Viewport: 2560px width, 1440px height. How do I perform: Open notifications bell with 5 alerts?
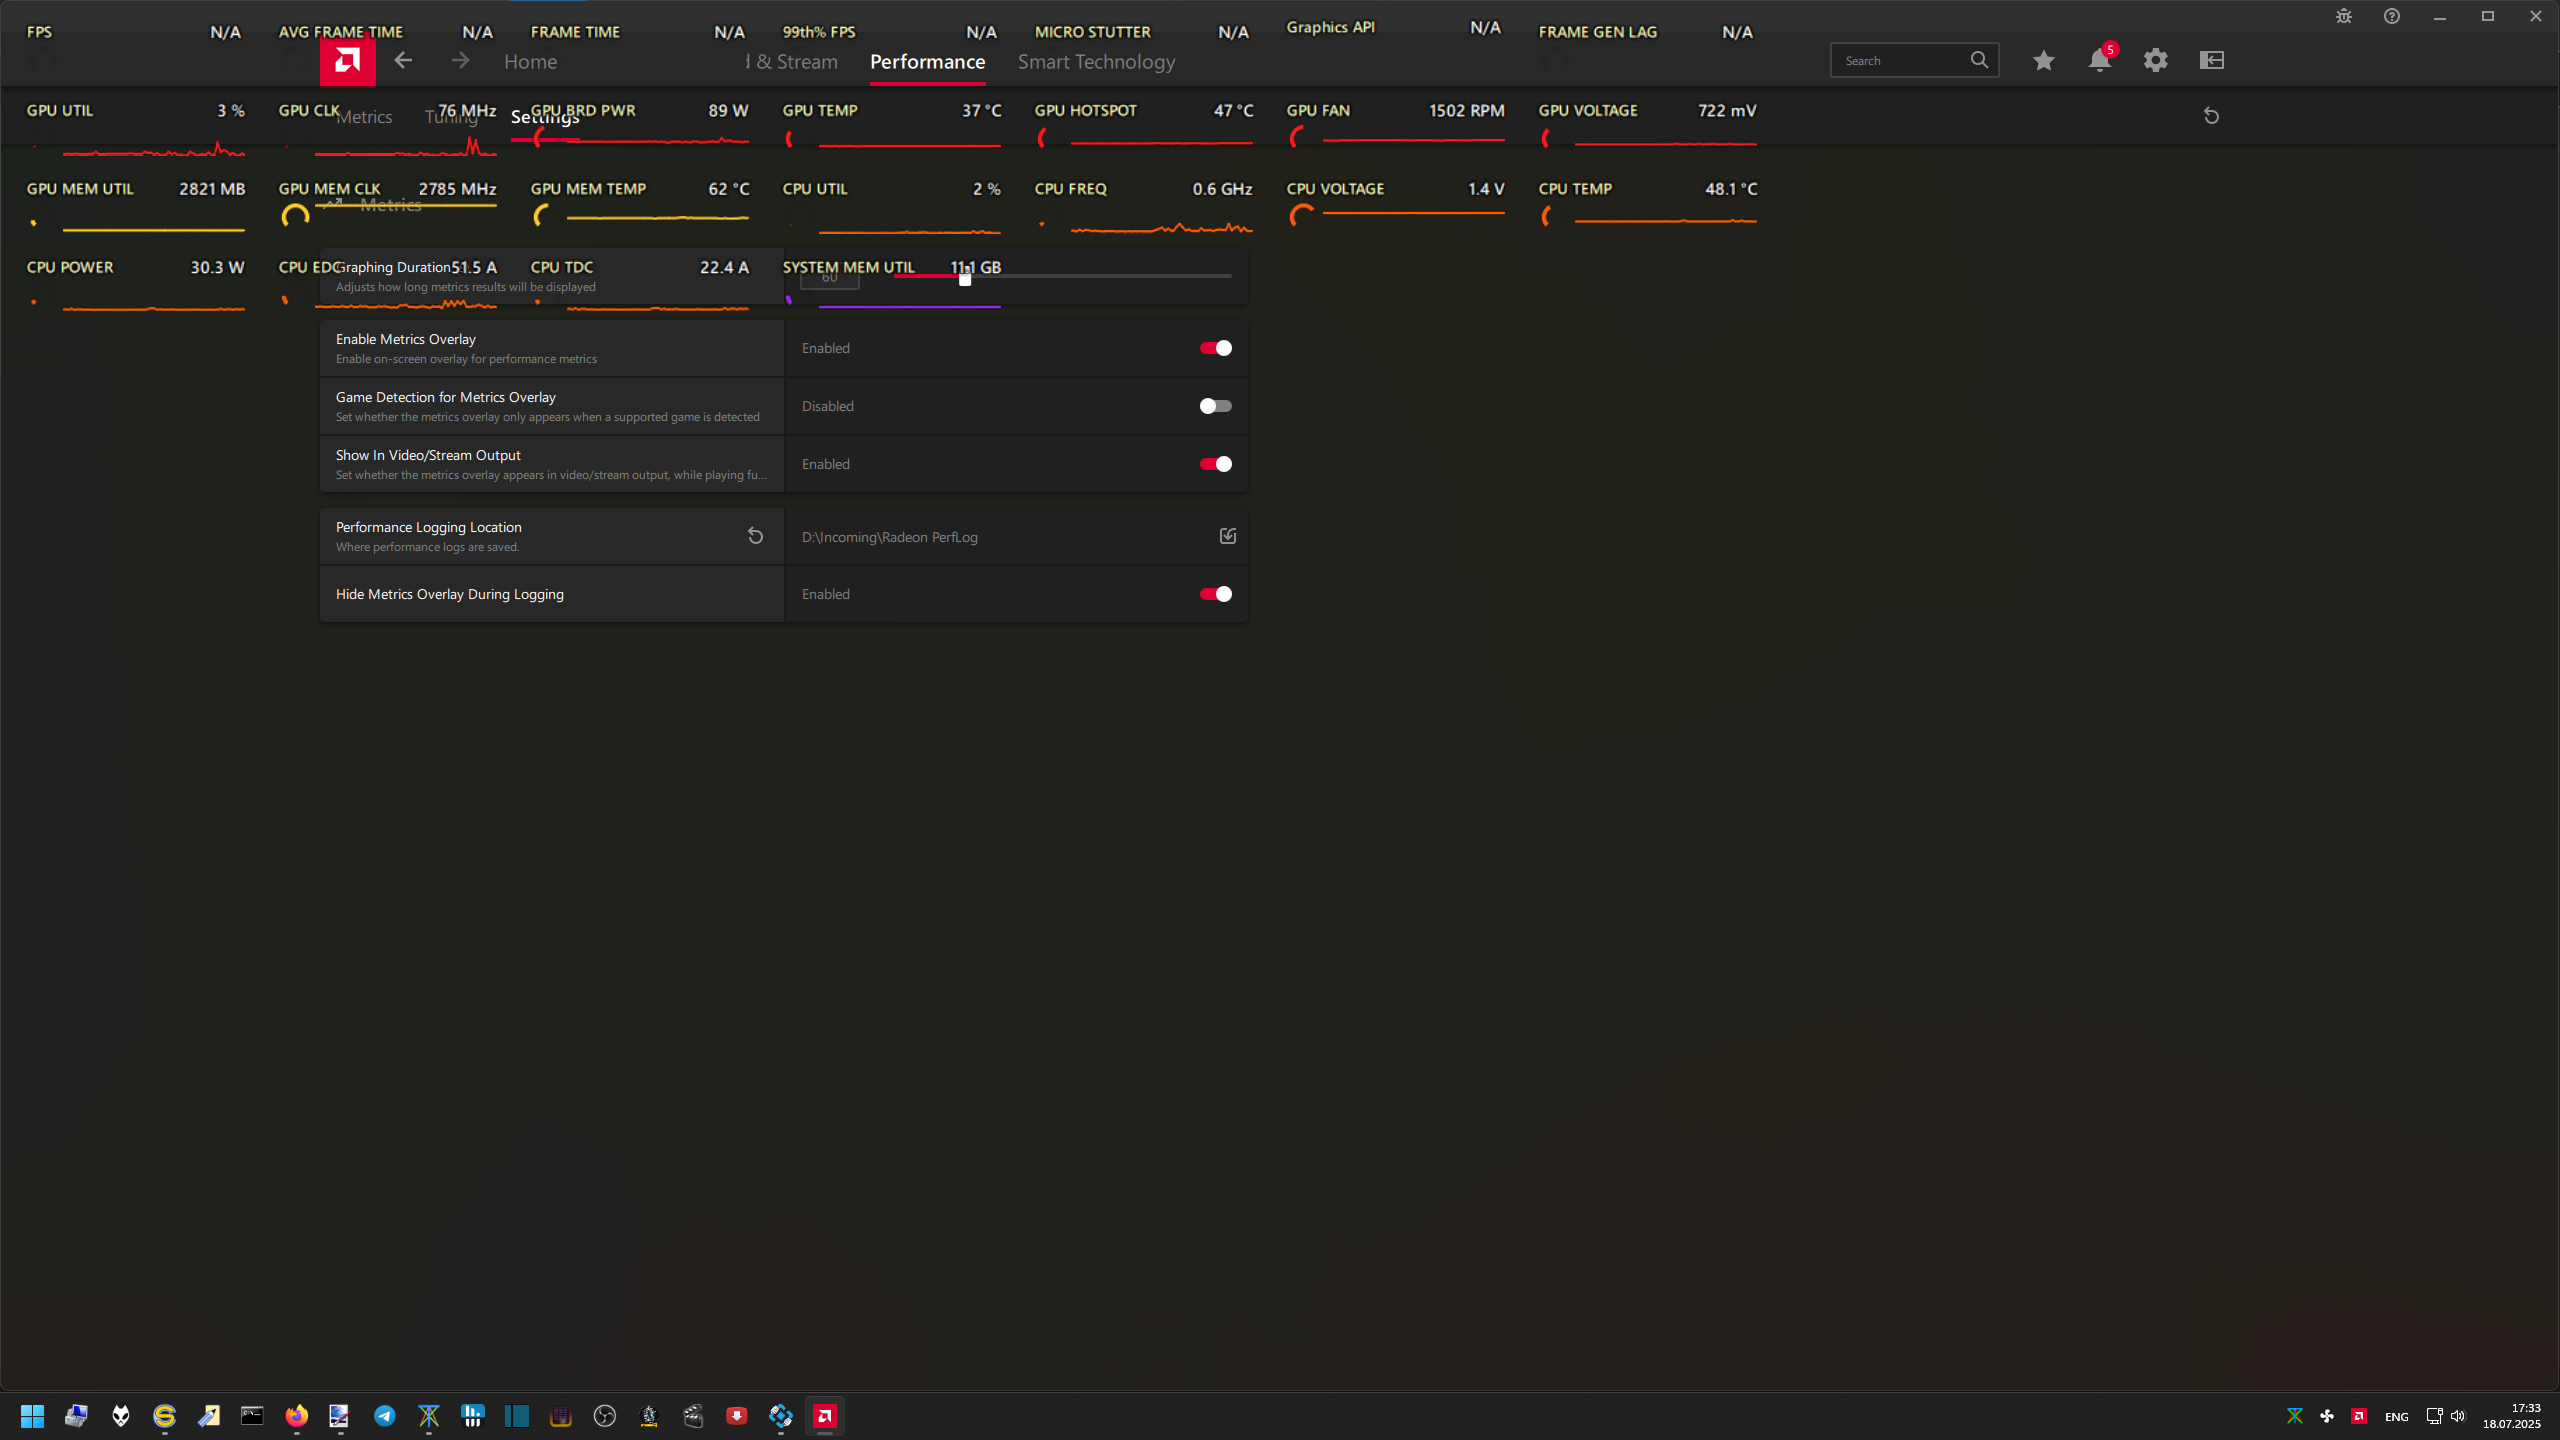pyautogui.click(x=2099, y=61)
